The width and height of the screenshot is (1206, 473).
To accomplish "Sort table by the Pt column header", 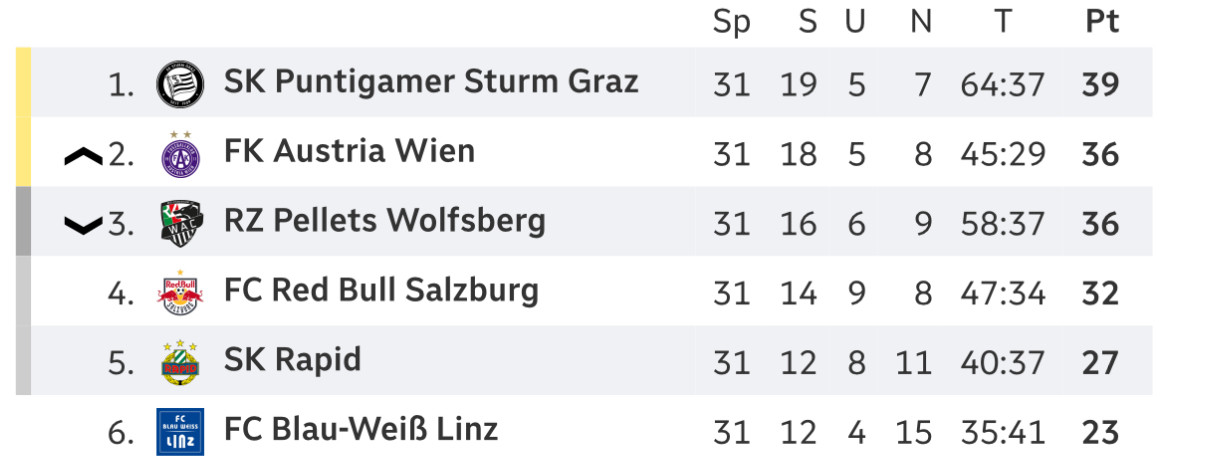I will pyautogui.click(x=1101, y=22).
